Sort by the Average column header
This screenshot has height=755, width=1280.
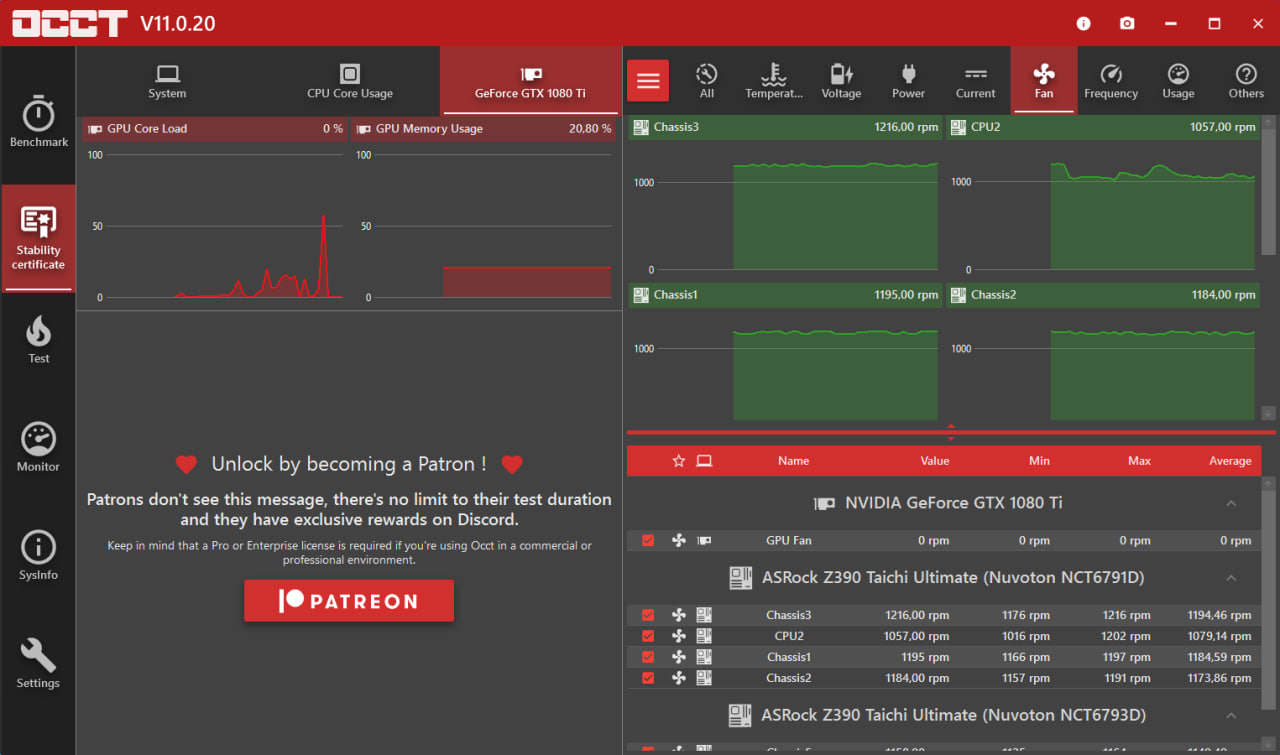pos(1230,461)
